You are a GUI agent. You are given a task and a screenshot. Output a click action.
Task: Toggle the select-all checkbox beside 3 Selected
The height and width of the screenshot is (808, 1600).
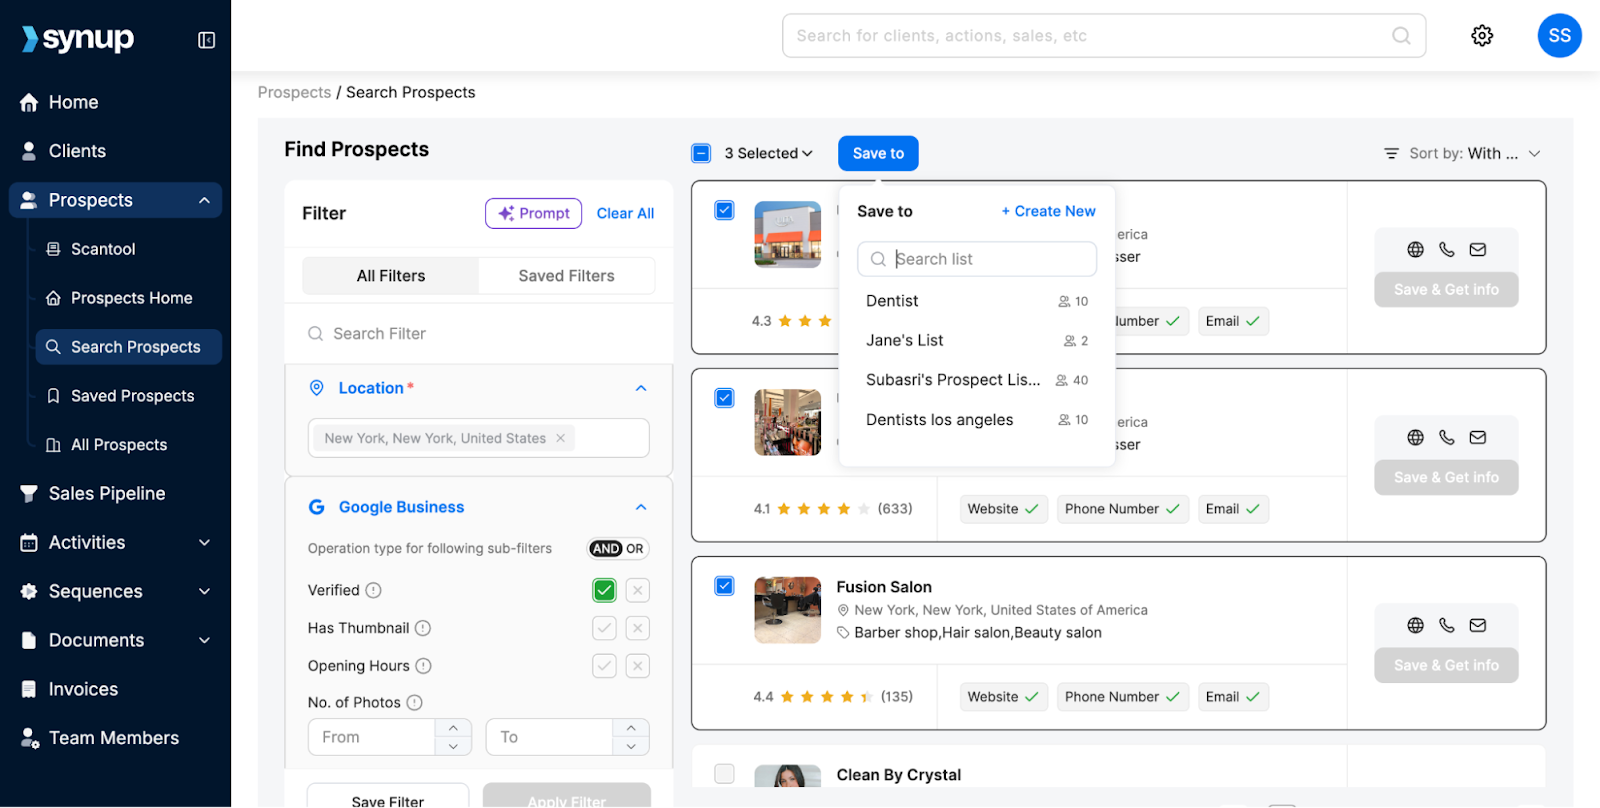click(701, 153)
